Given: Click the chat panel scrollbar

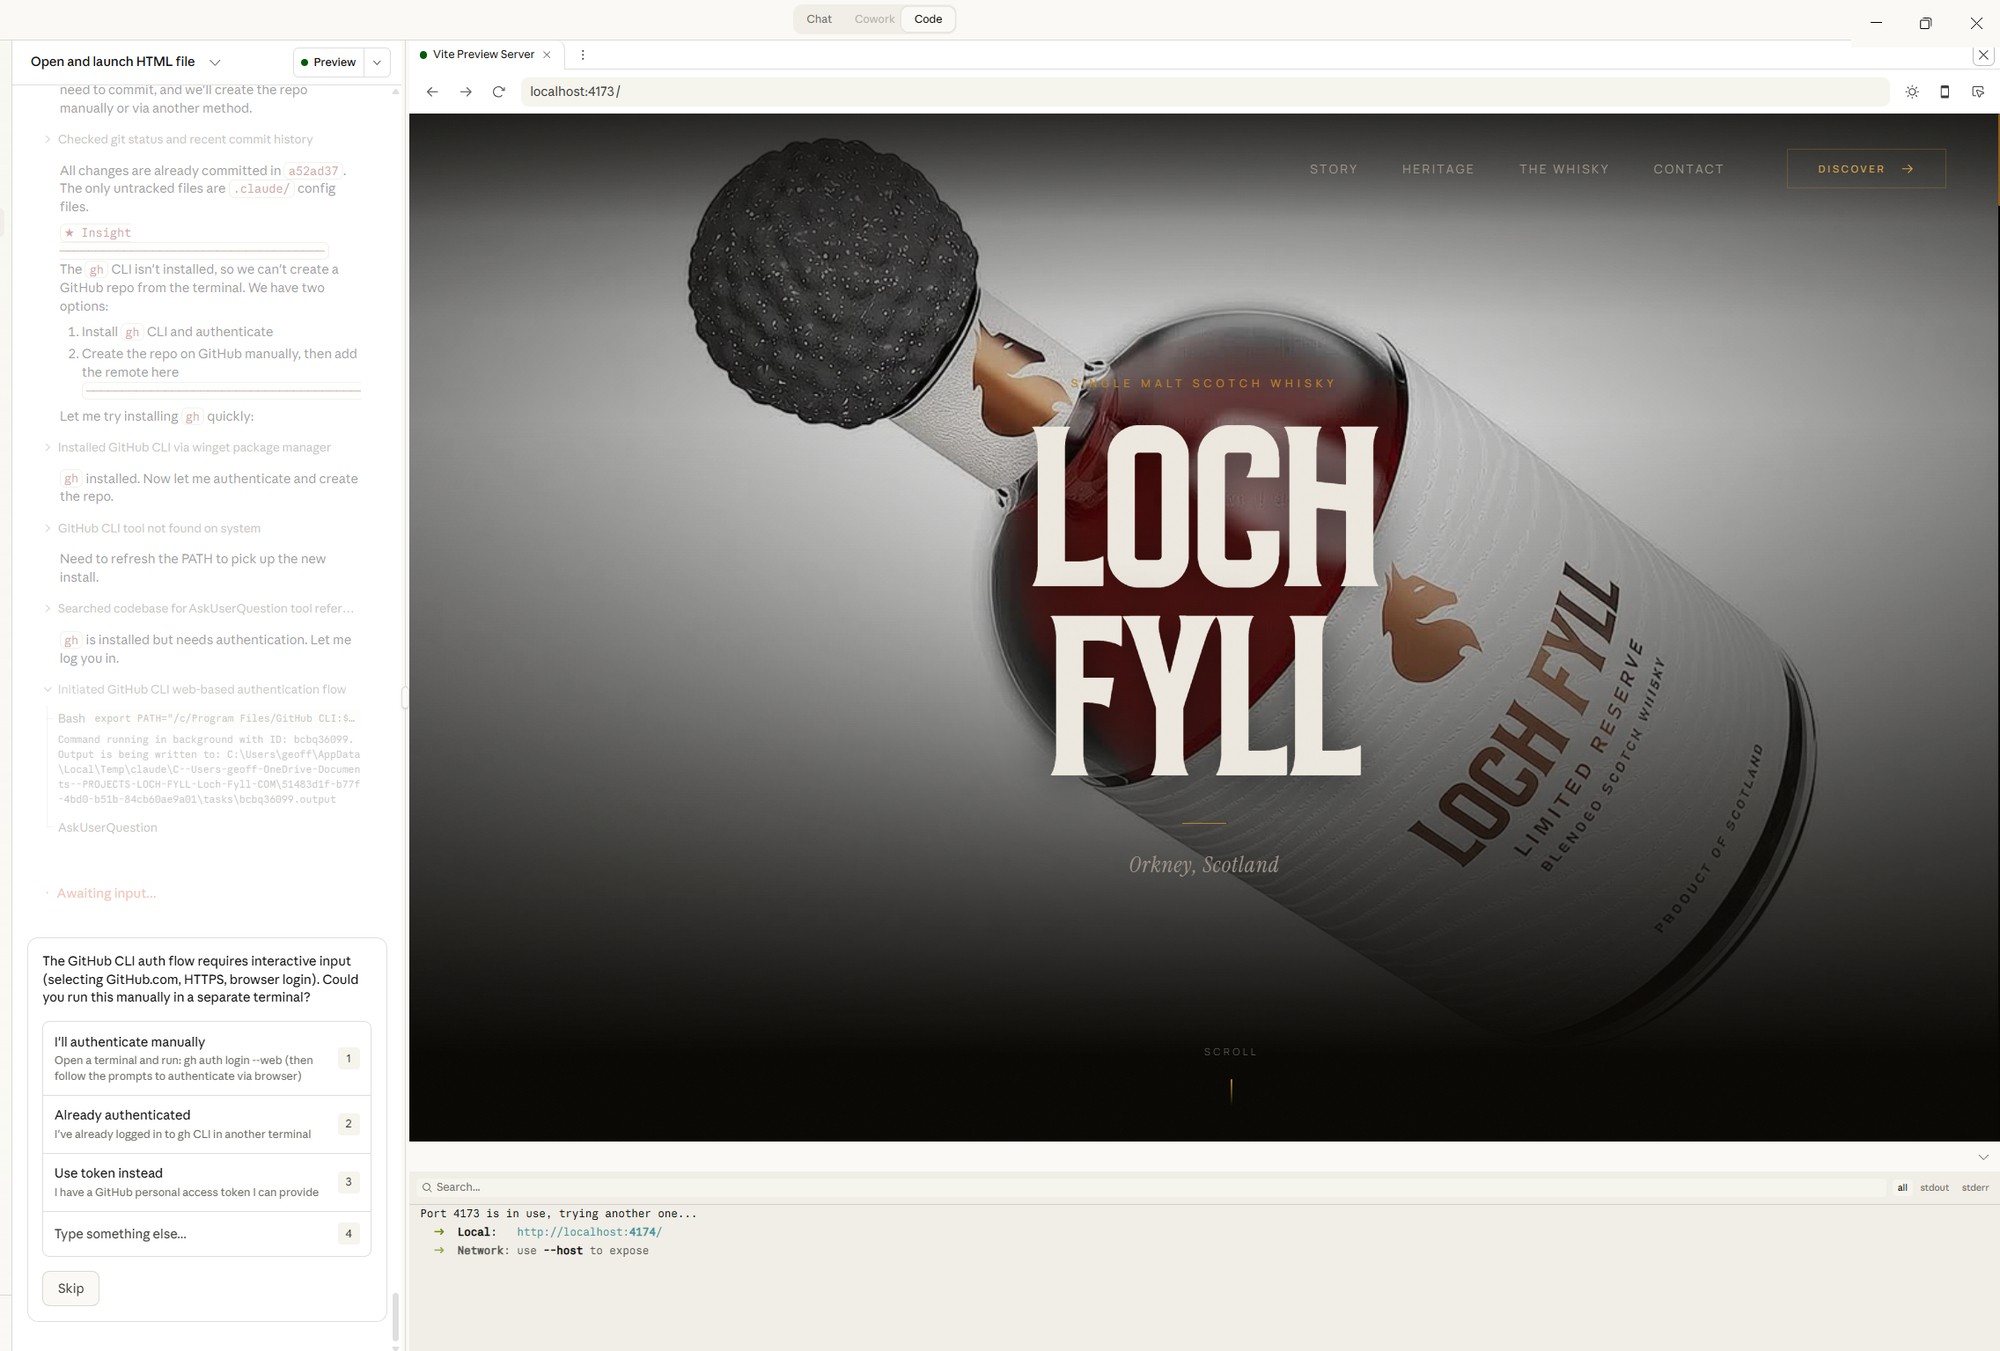Looking at the screenshot, I should (x=396, y=1316).
